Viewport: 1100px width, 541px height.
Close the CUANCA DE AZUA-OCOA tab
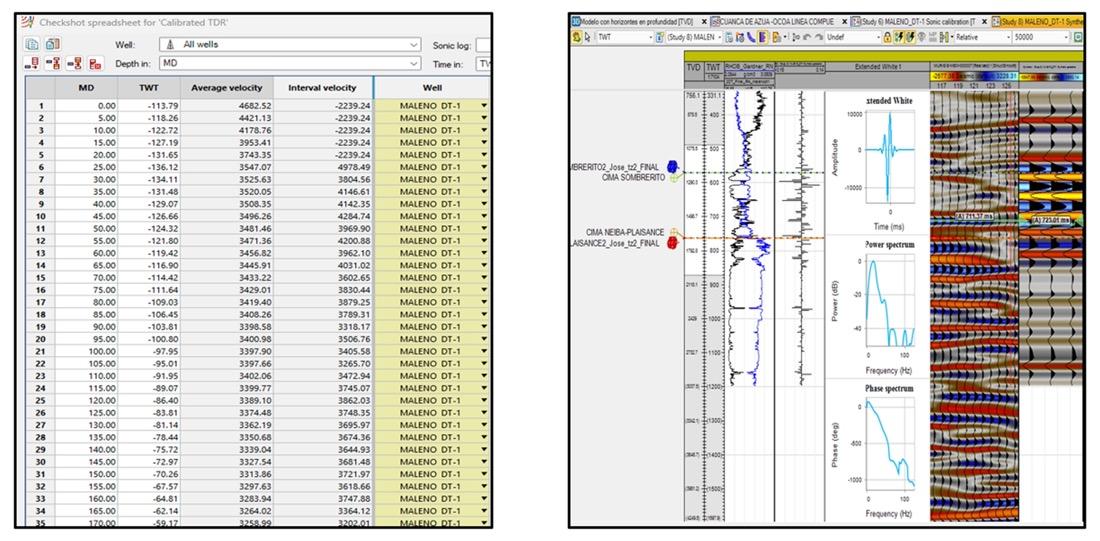click(x=845, y=22)
